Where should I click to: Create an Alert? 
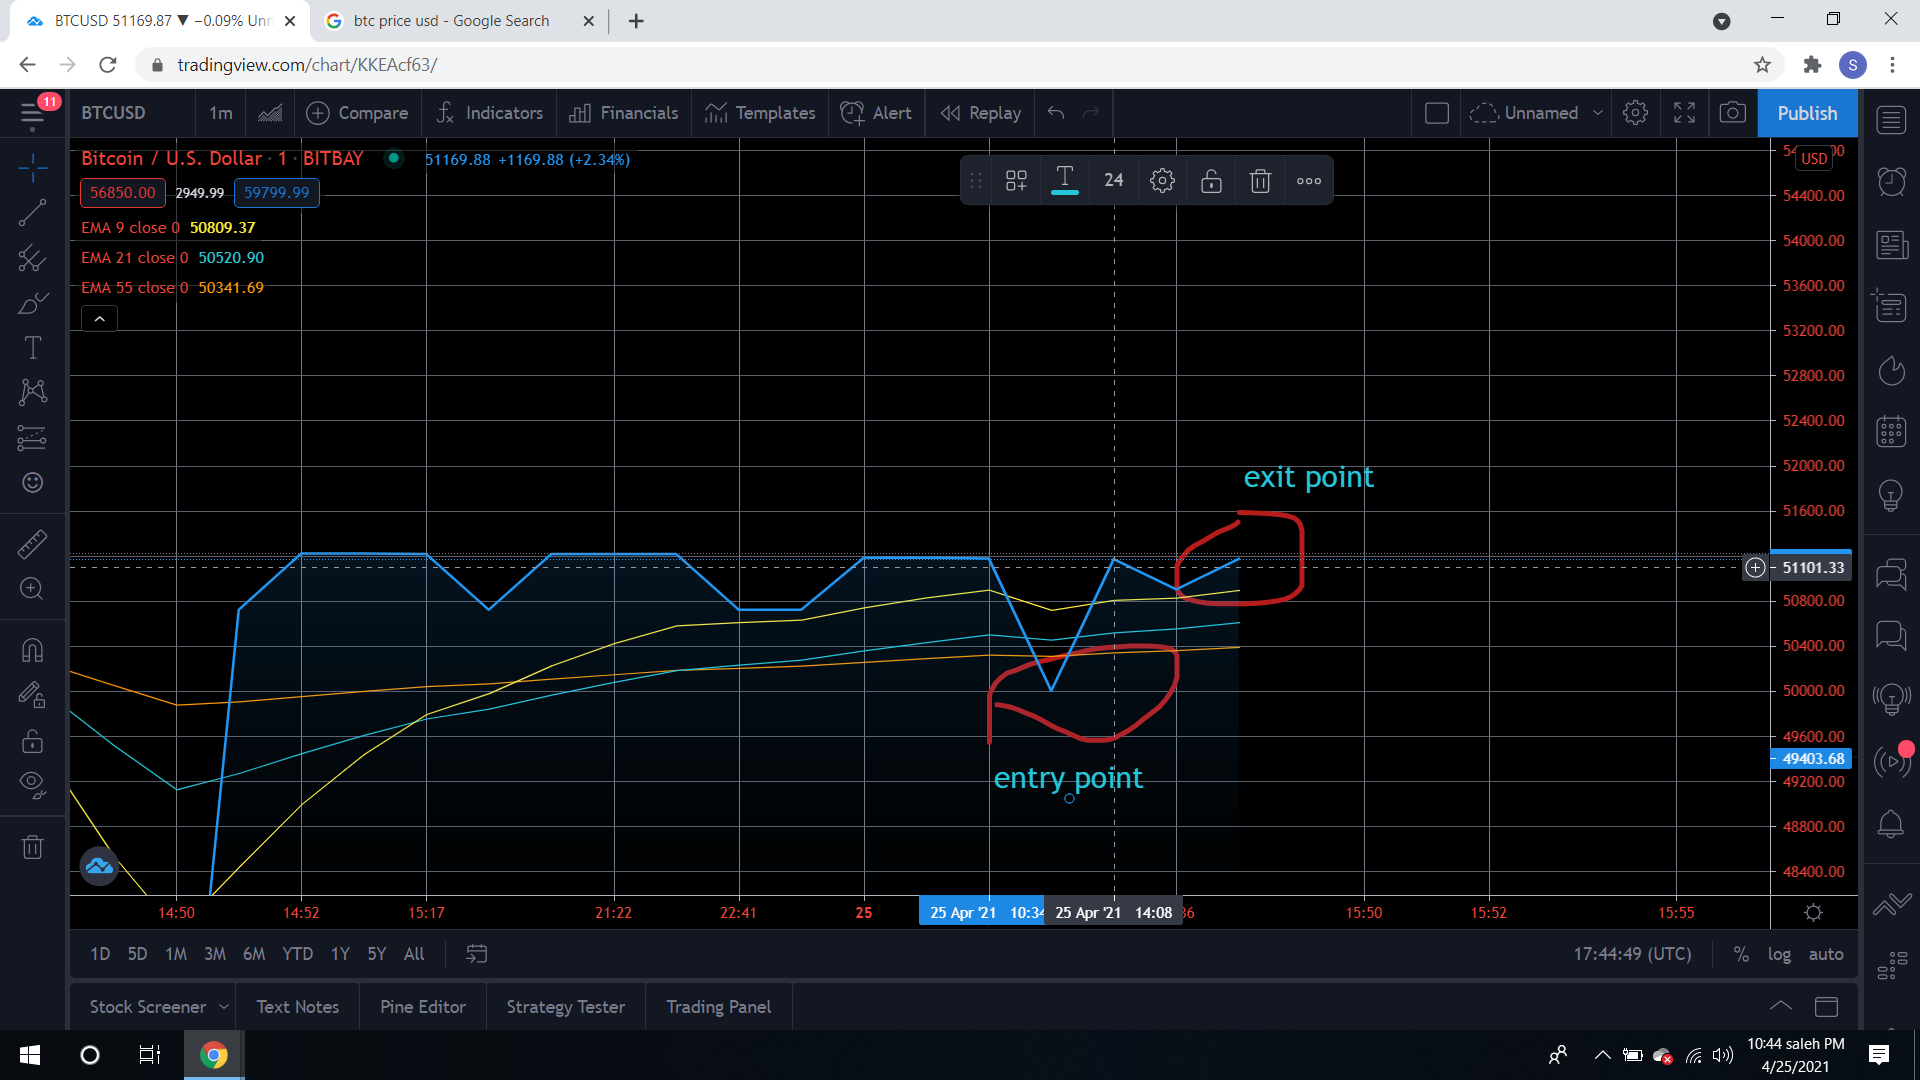tap(875, 113)
